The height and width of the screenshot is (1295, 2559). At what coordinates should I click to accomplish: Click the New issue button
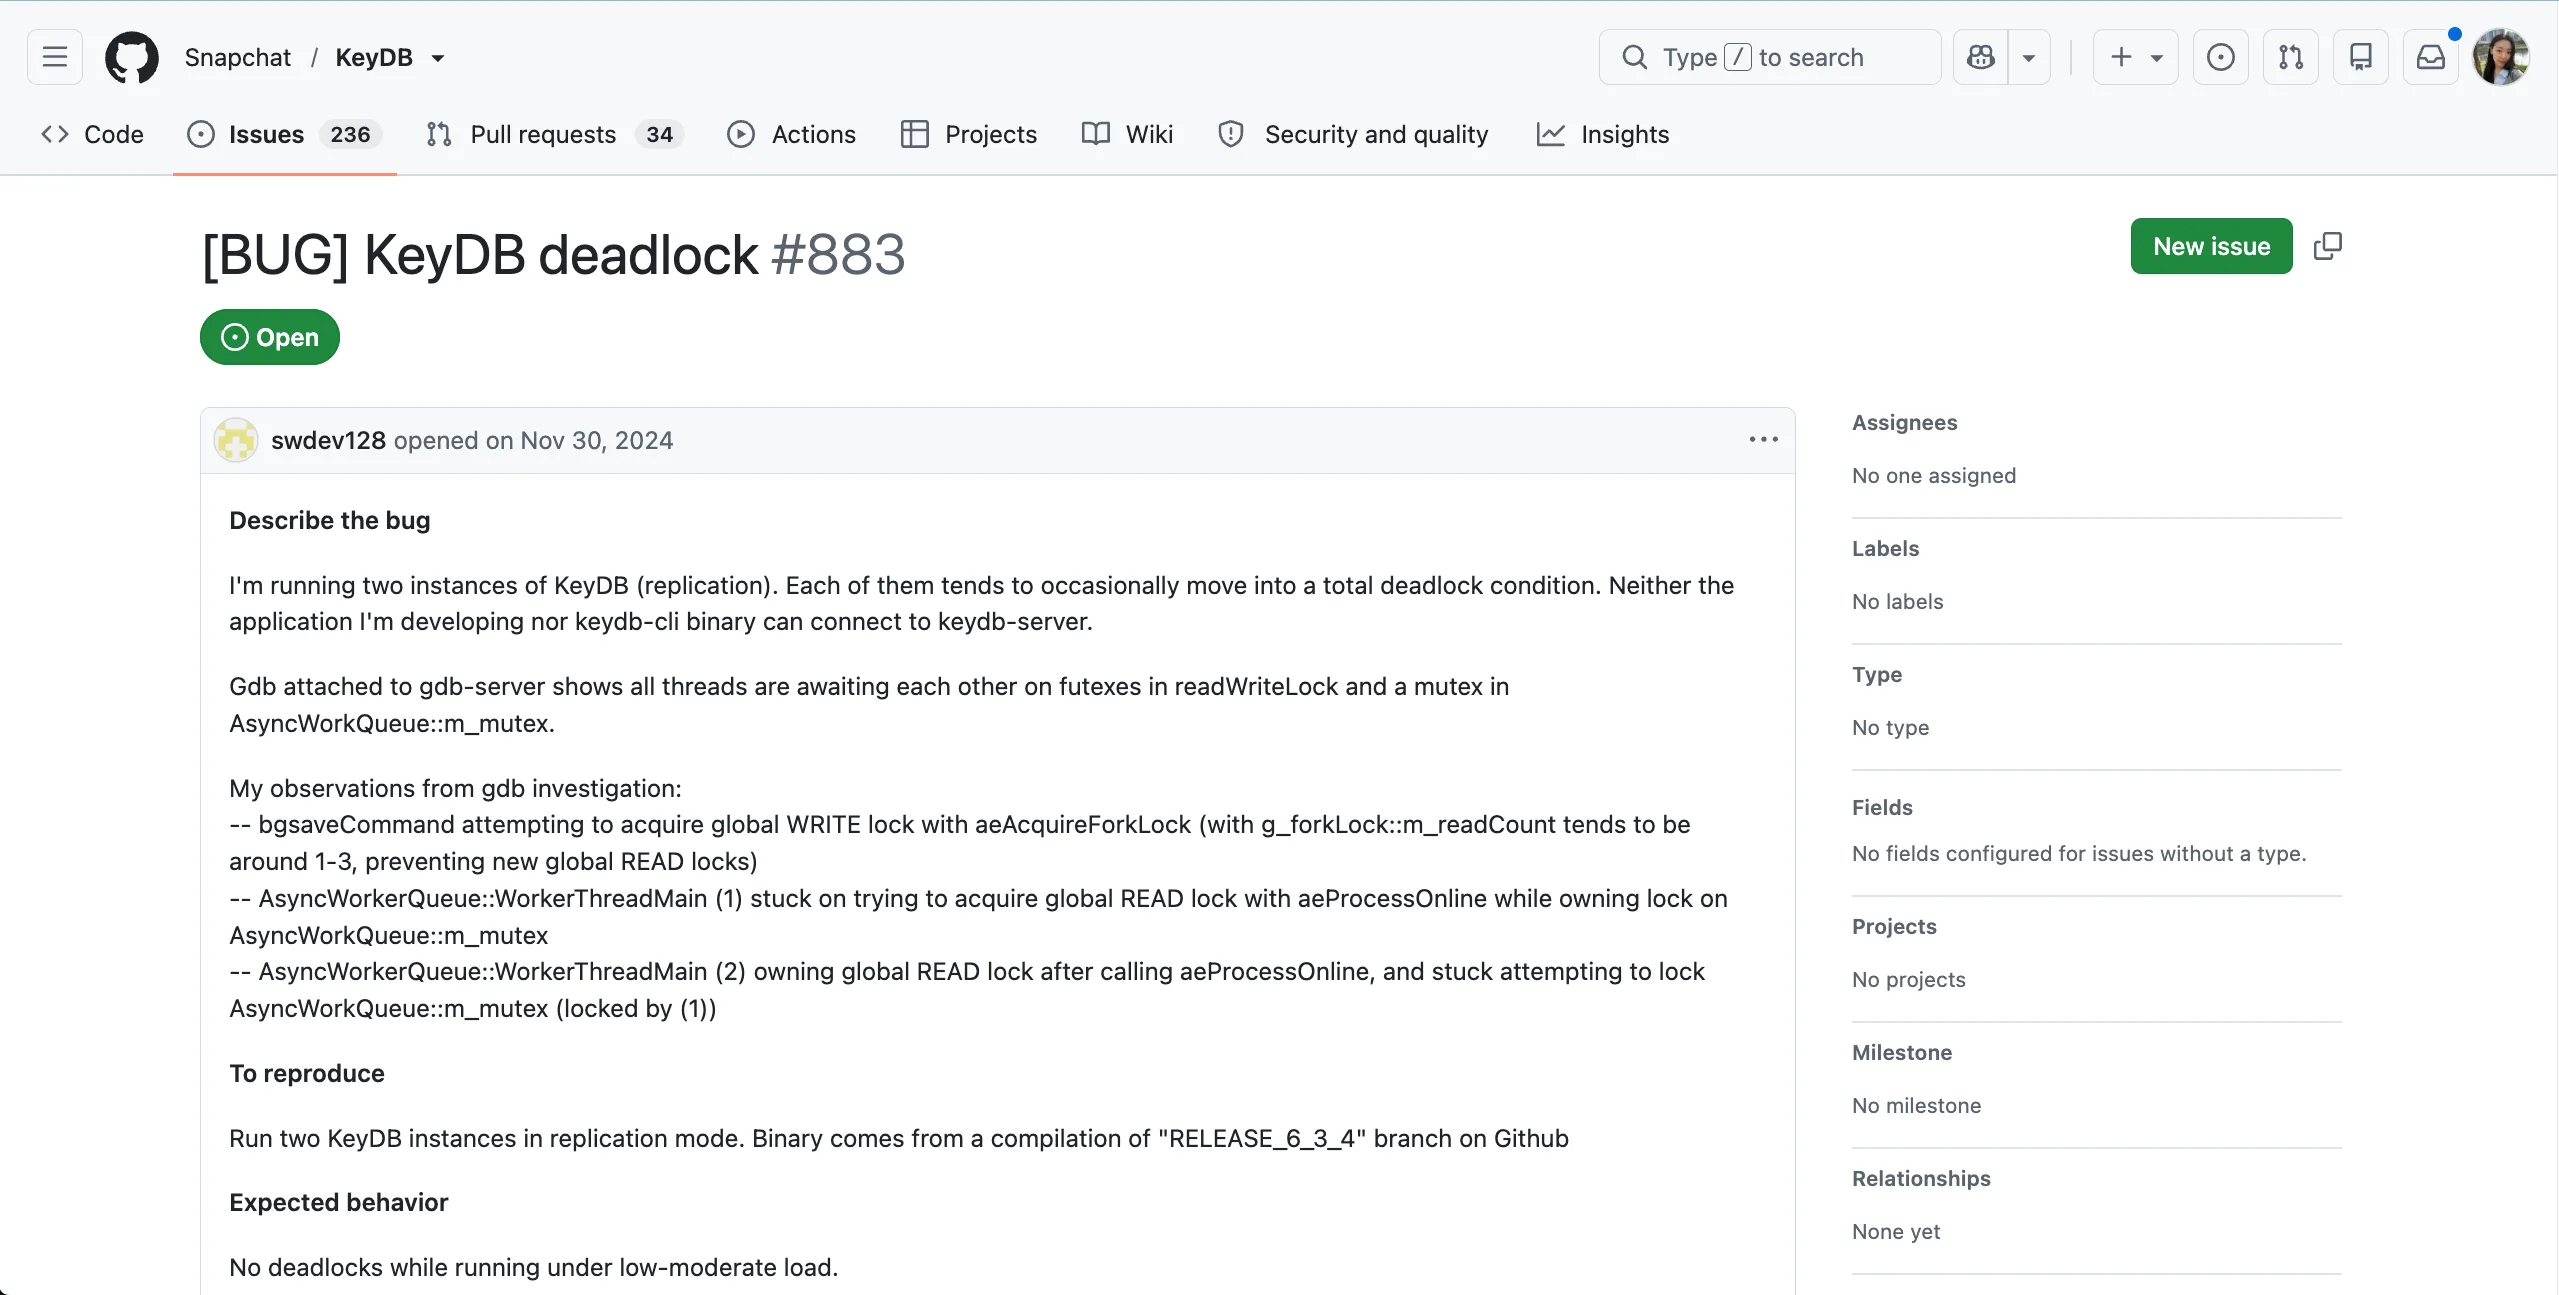pyautogui.click(x=2211, y=246)
